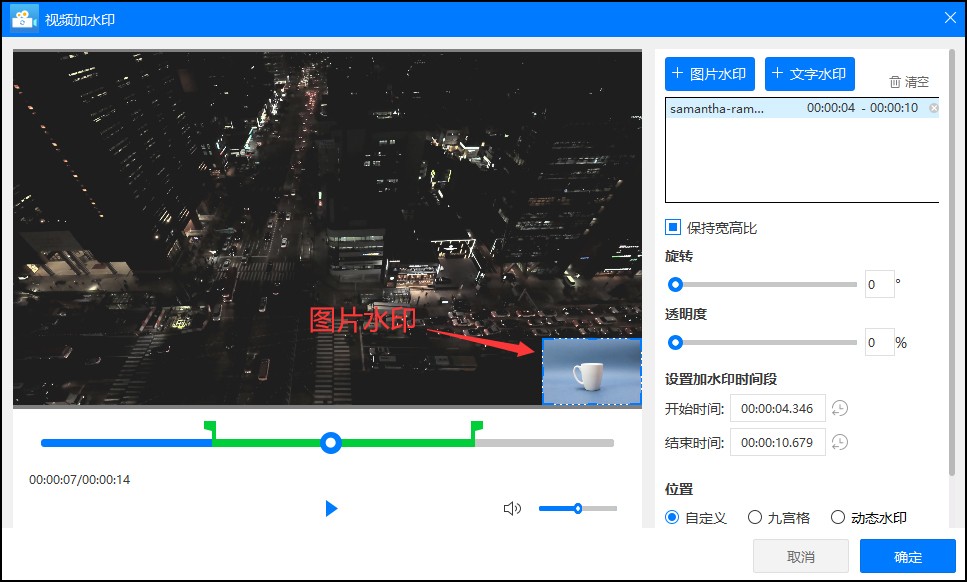The width and height of the screenshot is (967, 582).
Task: Click the 透明度 slider handle
Action: [675, 342]
